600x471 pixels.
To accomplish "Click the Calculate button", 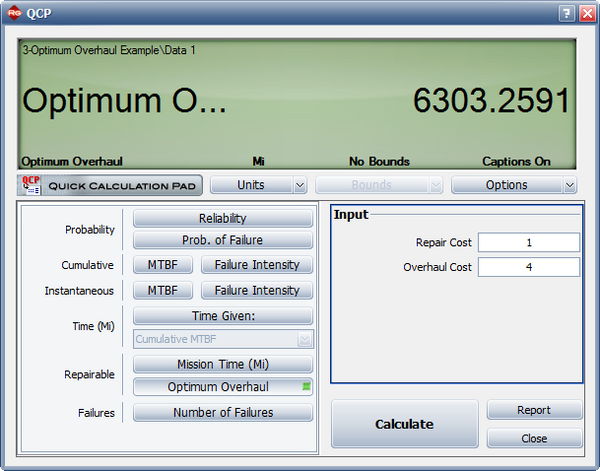I will click(x=405, y=424).
